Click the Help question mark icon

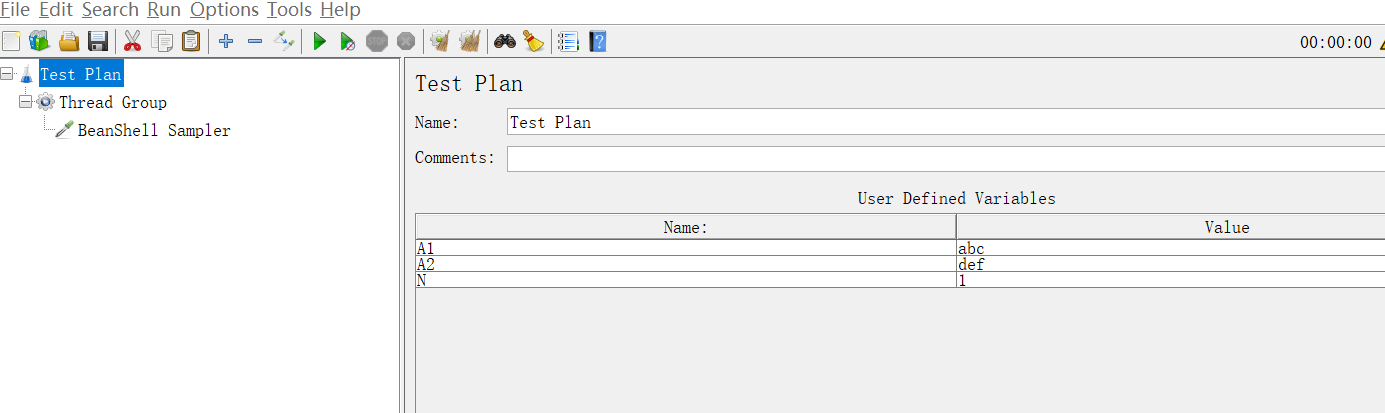(598, 41)
